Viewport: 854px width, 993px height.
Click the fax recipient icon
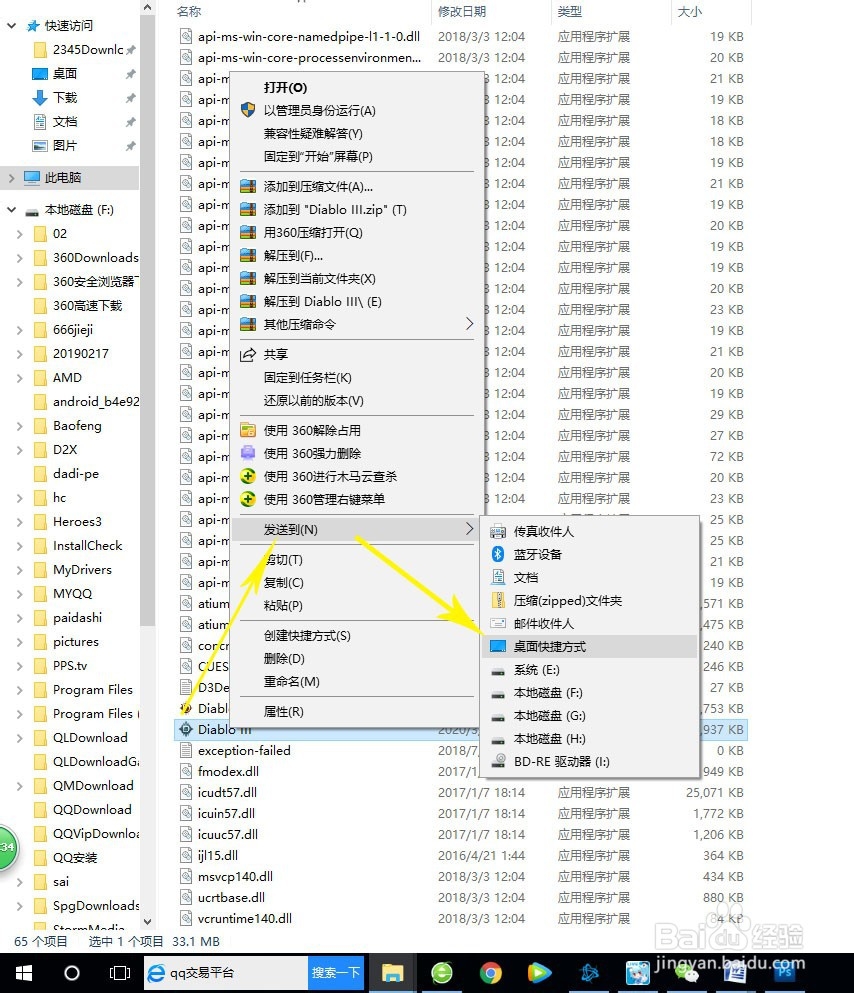tap(498, 531)
